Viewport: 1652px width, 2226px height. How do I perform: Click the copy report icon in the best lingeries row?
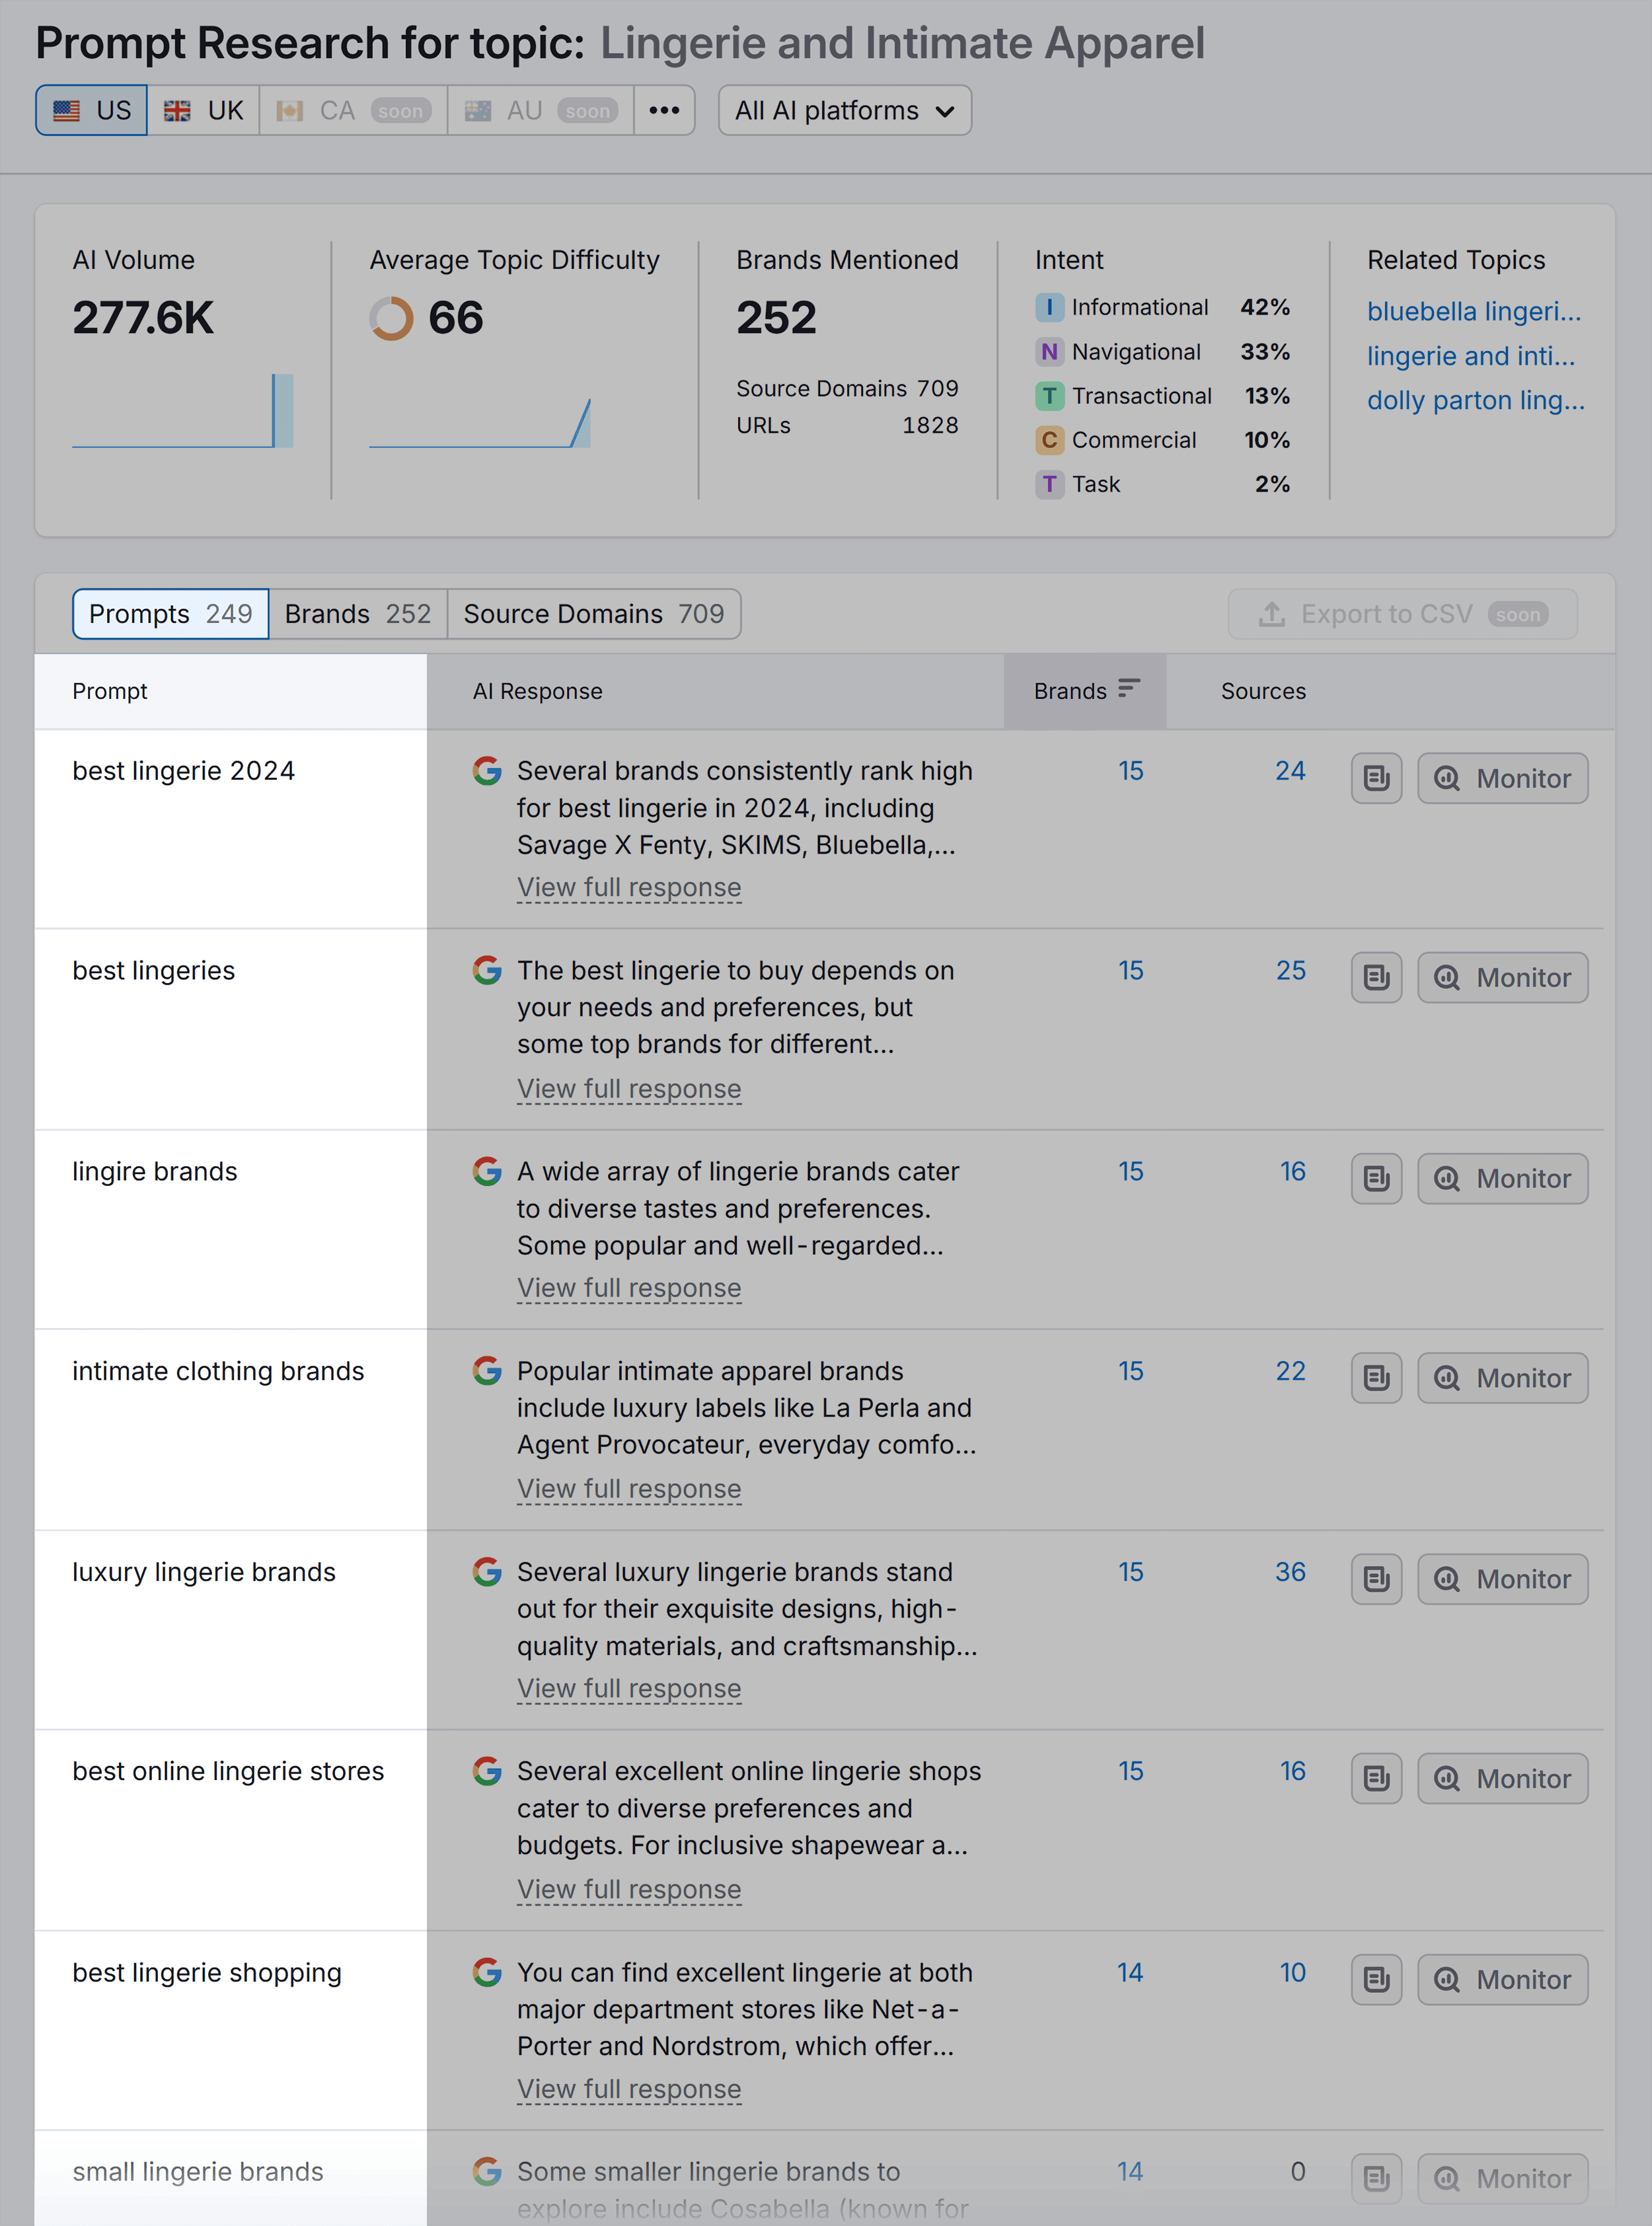click(1376, 978)
